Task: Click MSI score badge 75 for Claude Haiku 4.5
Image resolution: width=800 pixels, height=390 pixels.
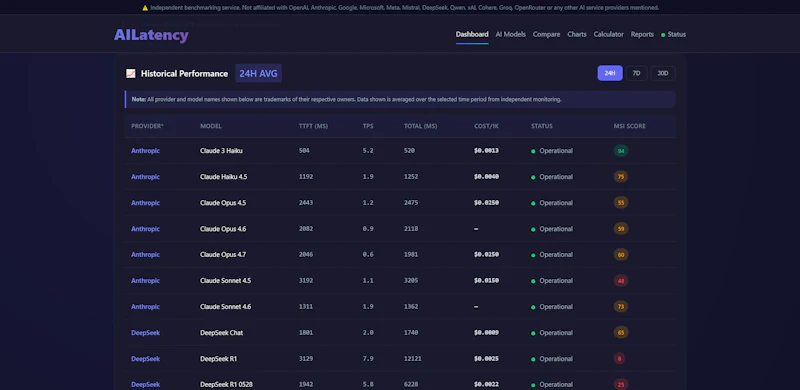Action: tap(621, 177)
